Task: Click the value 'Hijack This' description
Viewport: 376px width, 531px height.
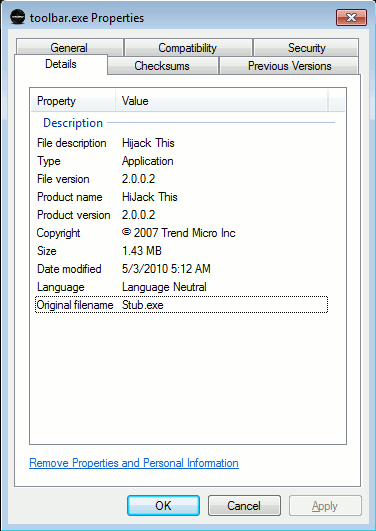Action: [x=148, y=143]
